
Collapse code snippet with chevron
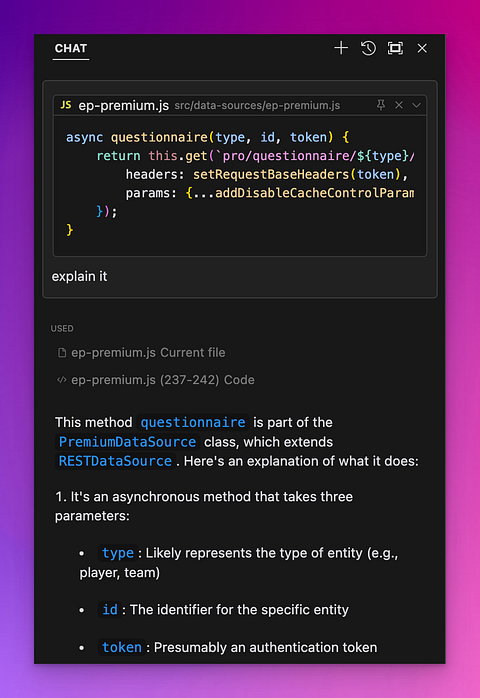[416, 106]
